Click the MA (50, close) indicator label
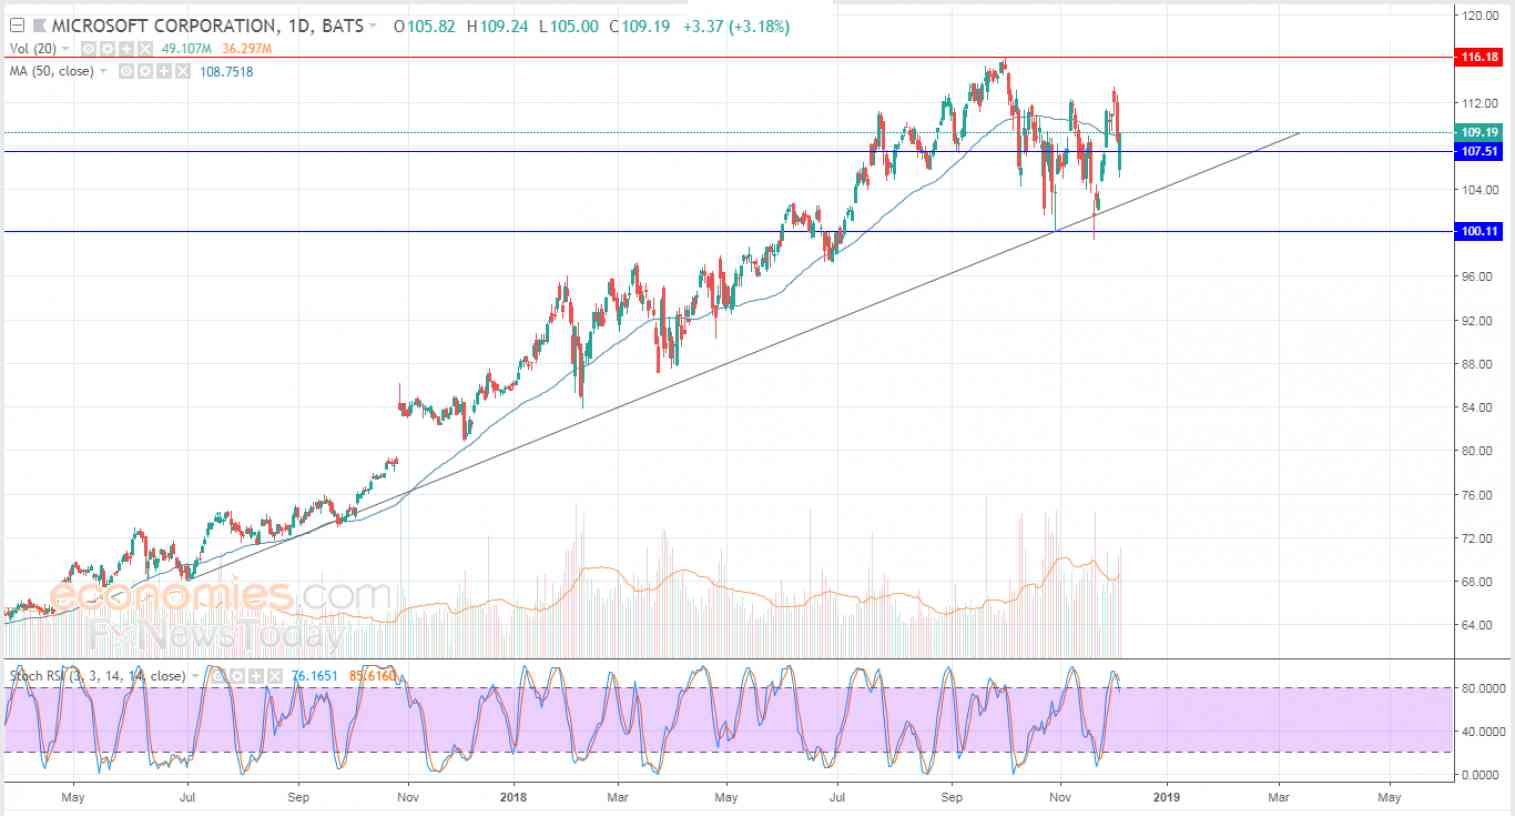 pos(52,72)
